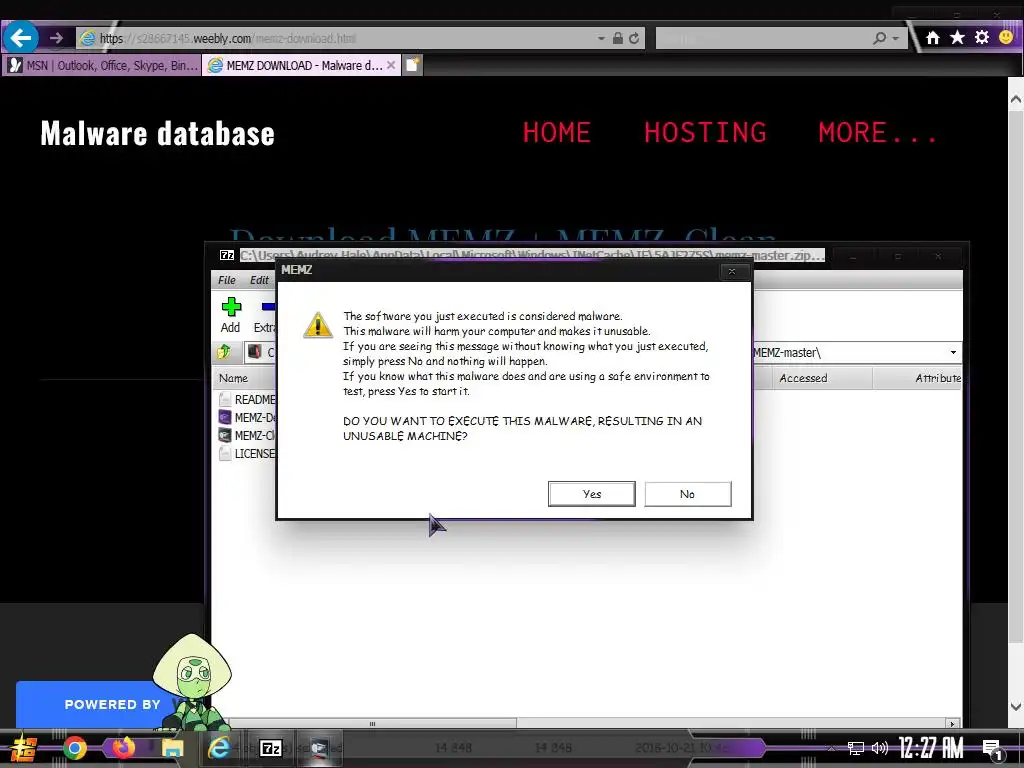Image resolution: width=1024 pixels, height=768 pixels.
Task: Click 7-Zip horizontal scrollbar thumb
Action: 372,724
